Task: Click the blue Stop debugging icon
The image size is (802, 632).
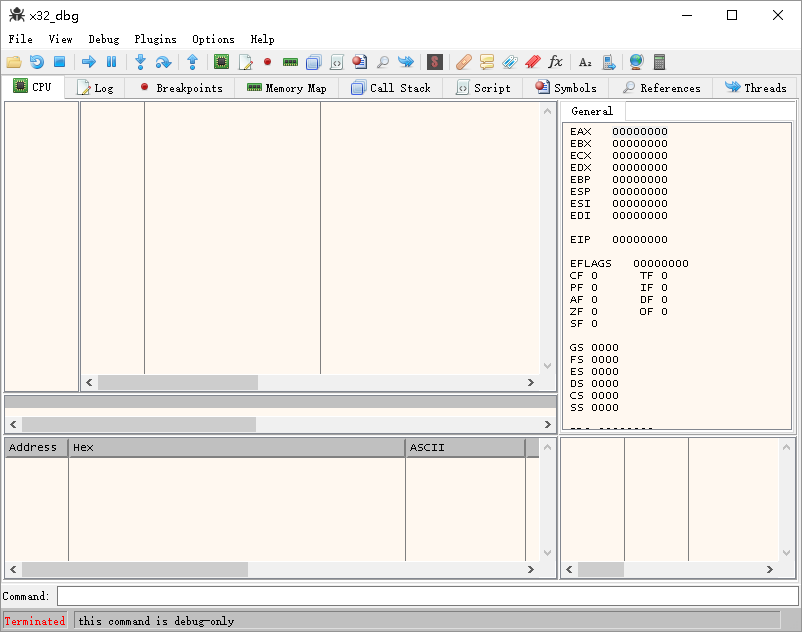Action: coord(59,62)
